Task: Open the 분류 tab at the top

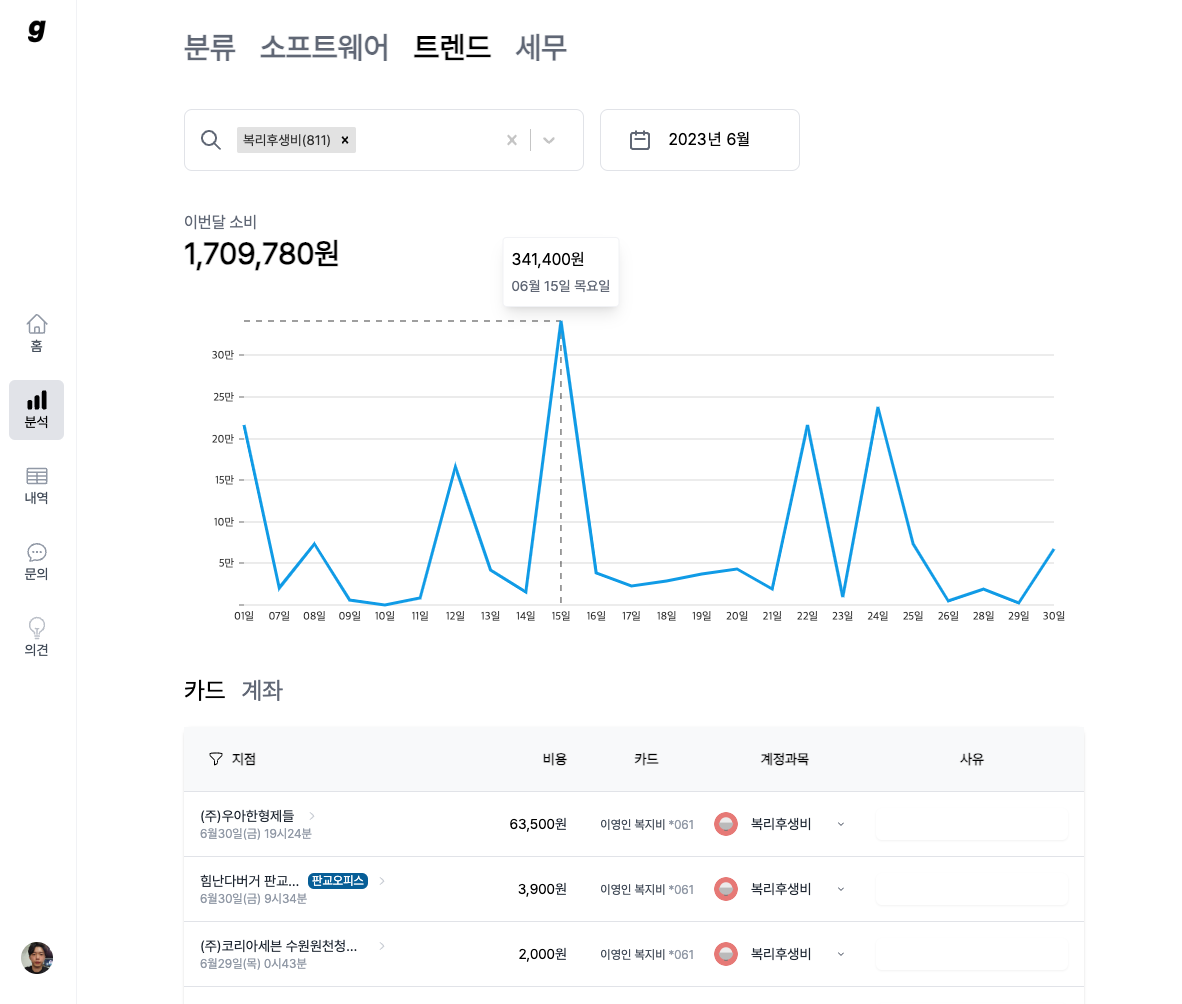Action: (209, 46)
